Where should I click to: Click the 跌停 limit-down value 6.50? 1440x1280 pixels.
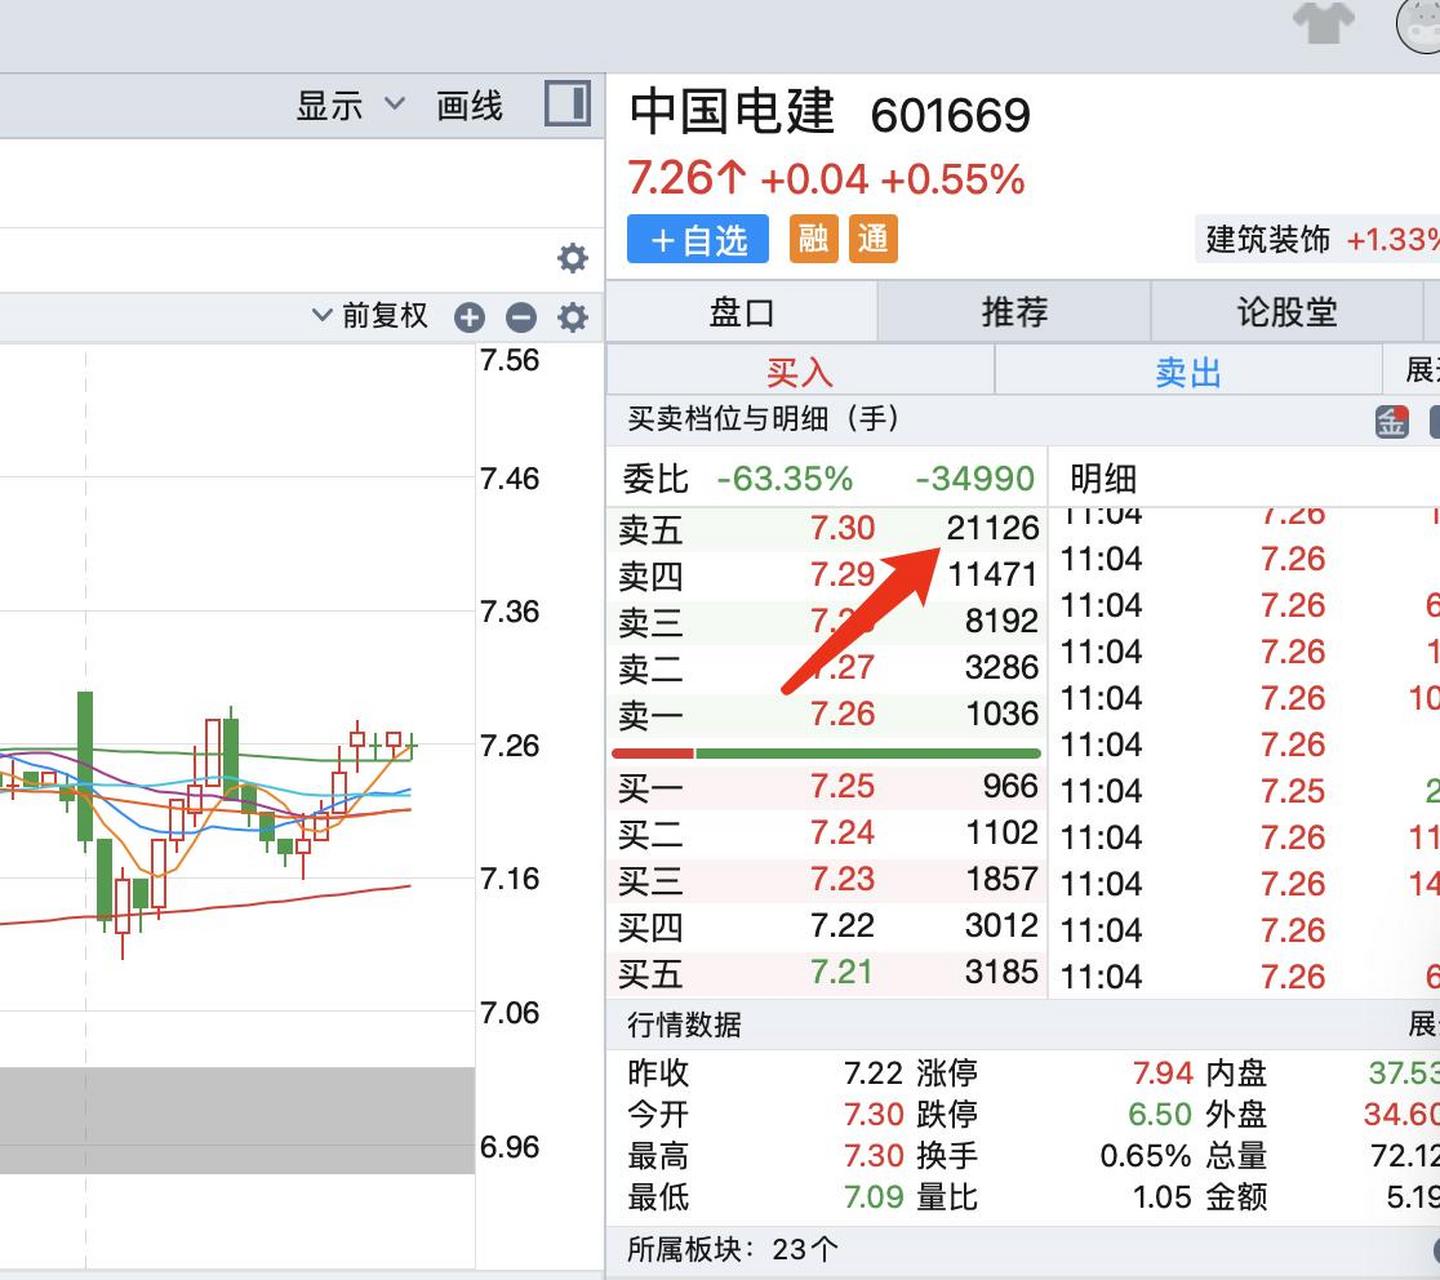1160,1114
